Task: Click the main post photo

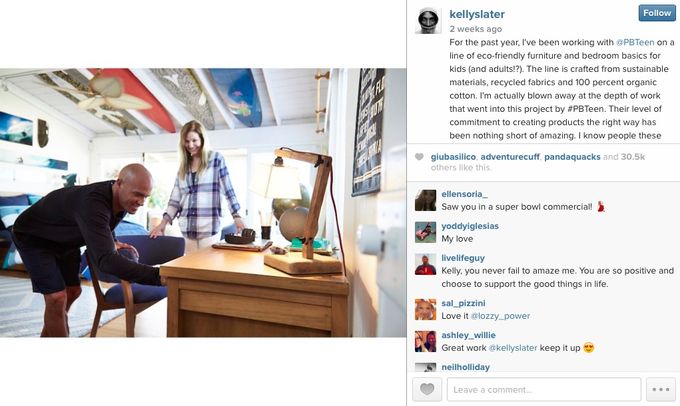Action: pyautogui.click(x=203, y=203)
